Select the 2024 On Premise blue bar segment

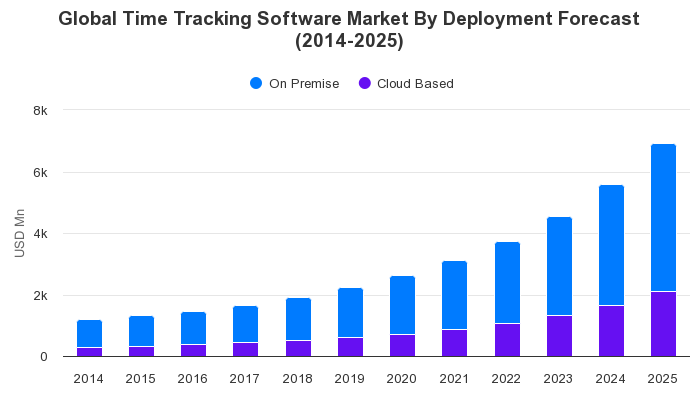click(x=611, y=245)
